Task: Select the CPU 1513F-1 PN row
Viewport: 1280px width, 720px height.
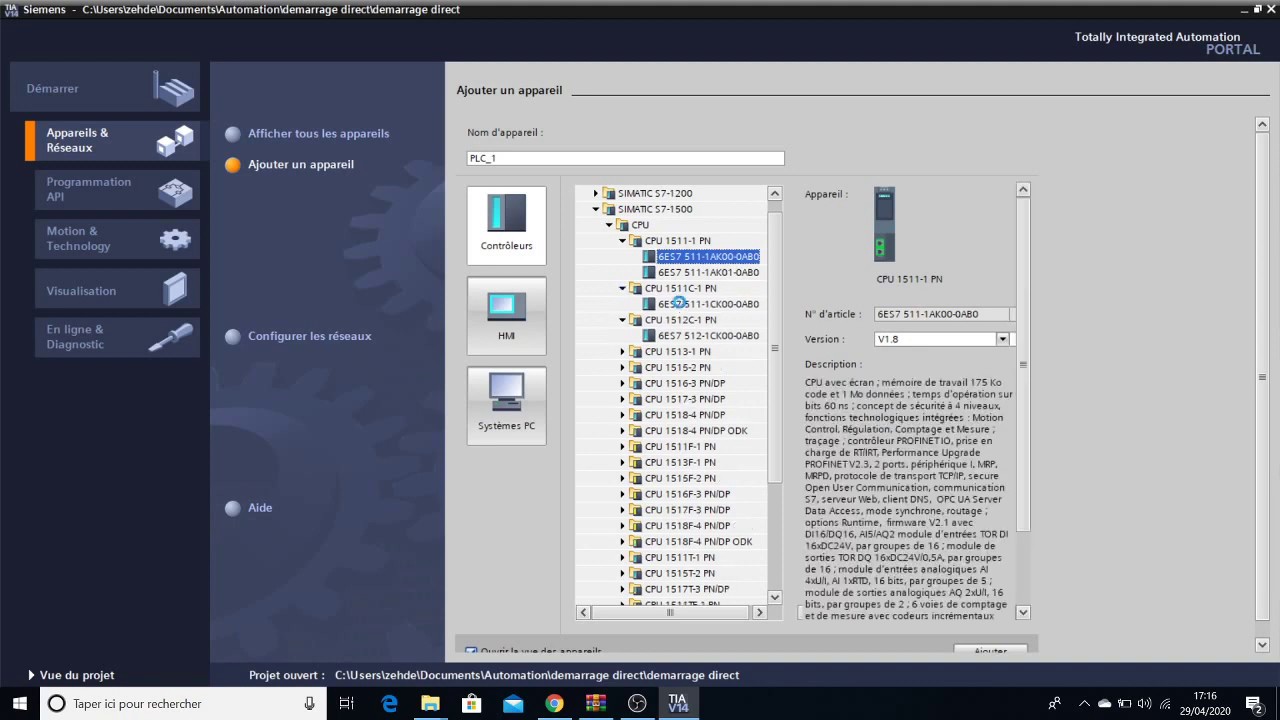Action: tap(680, 463)
